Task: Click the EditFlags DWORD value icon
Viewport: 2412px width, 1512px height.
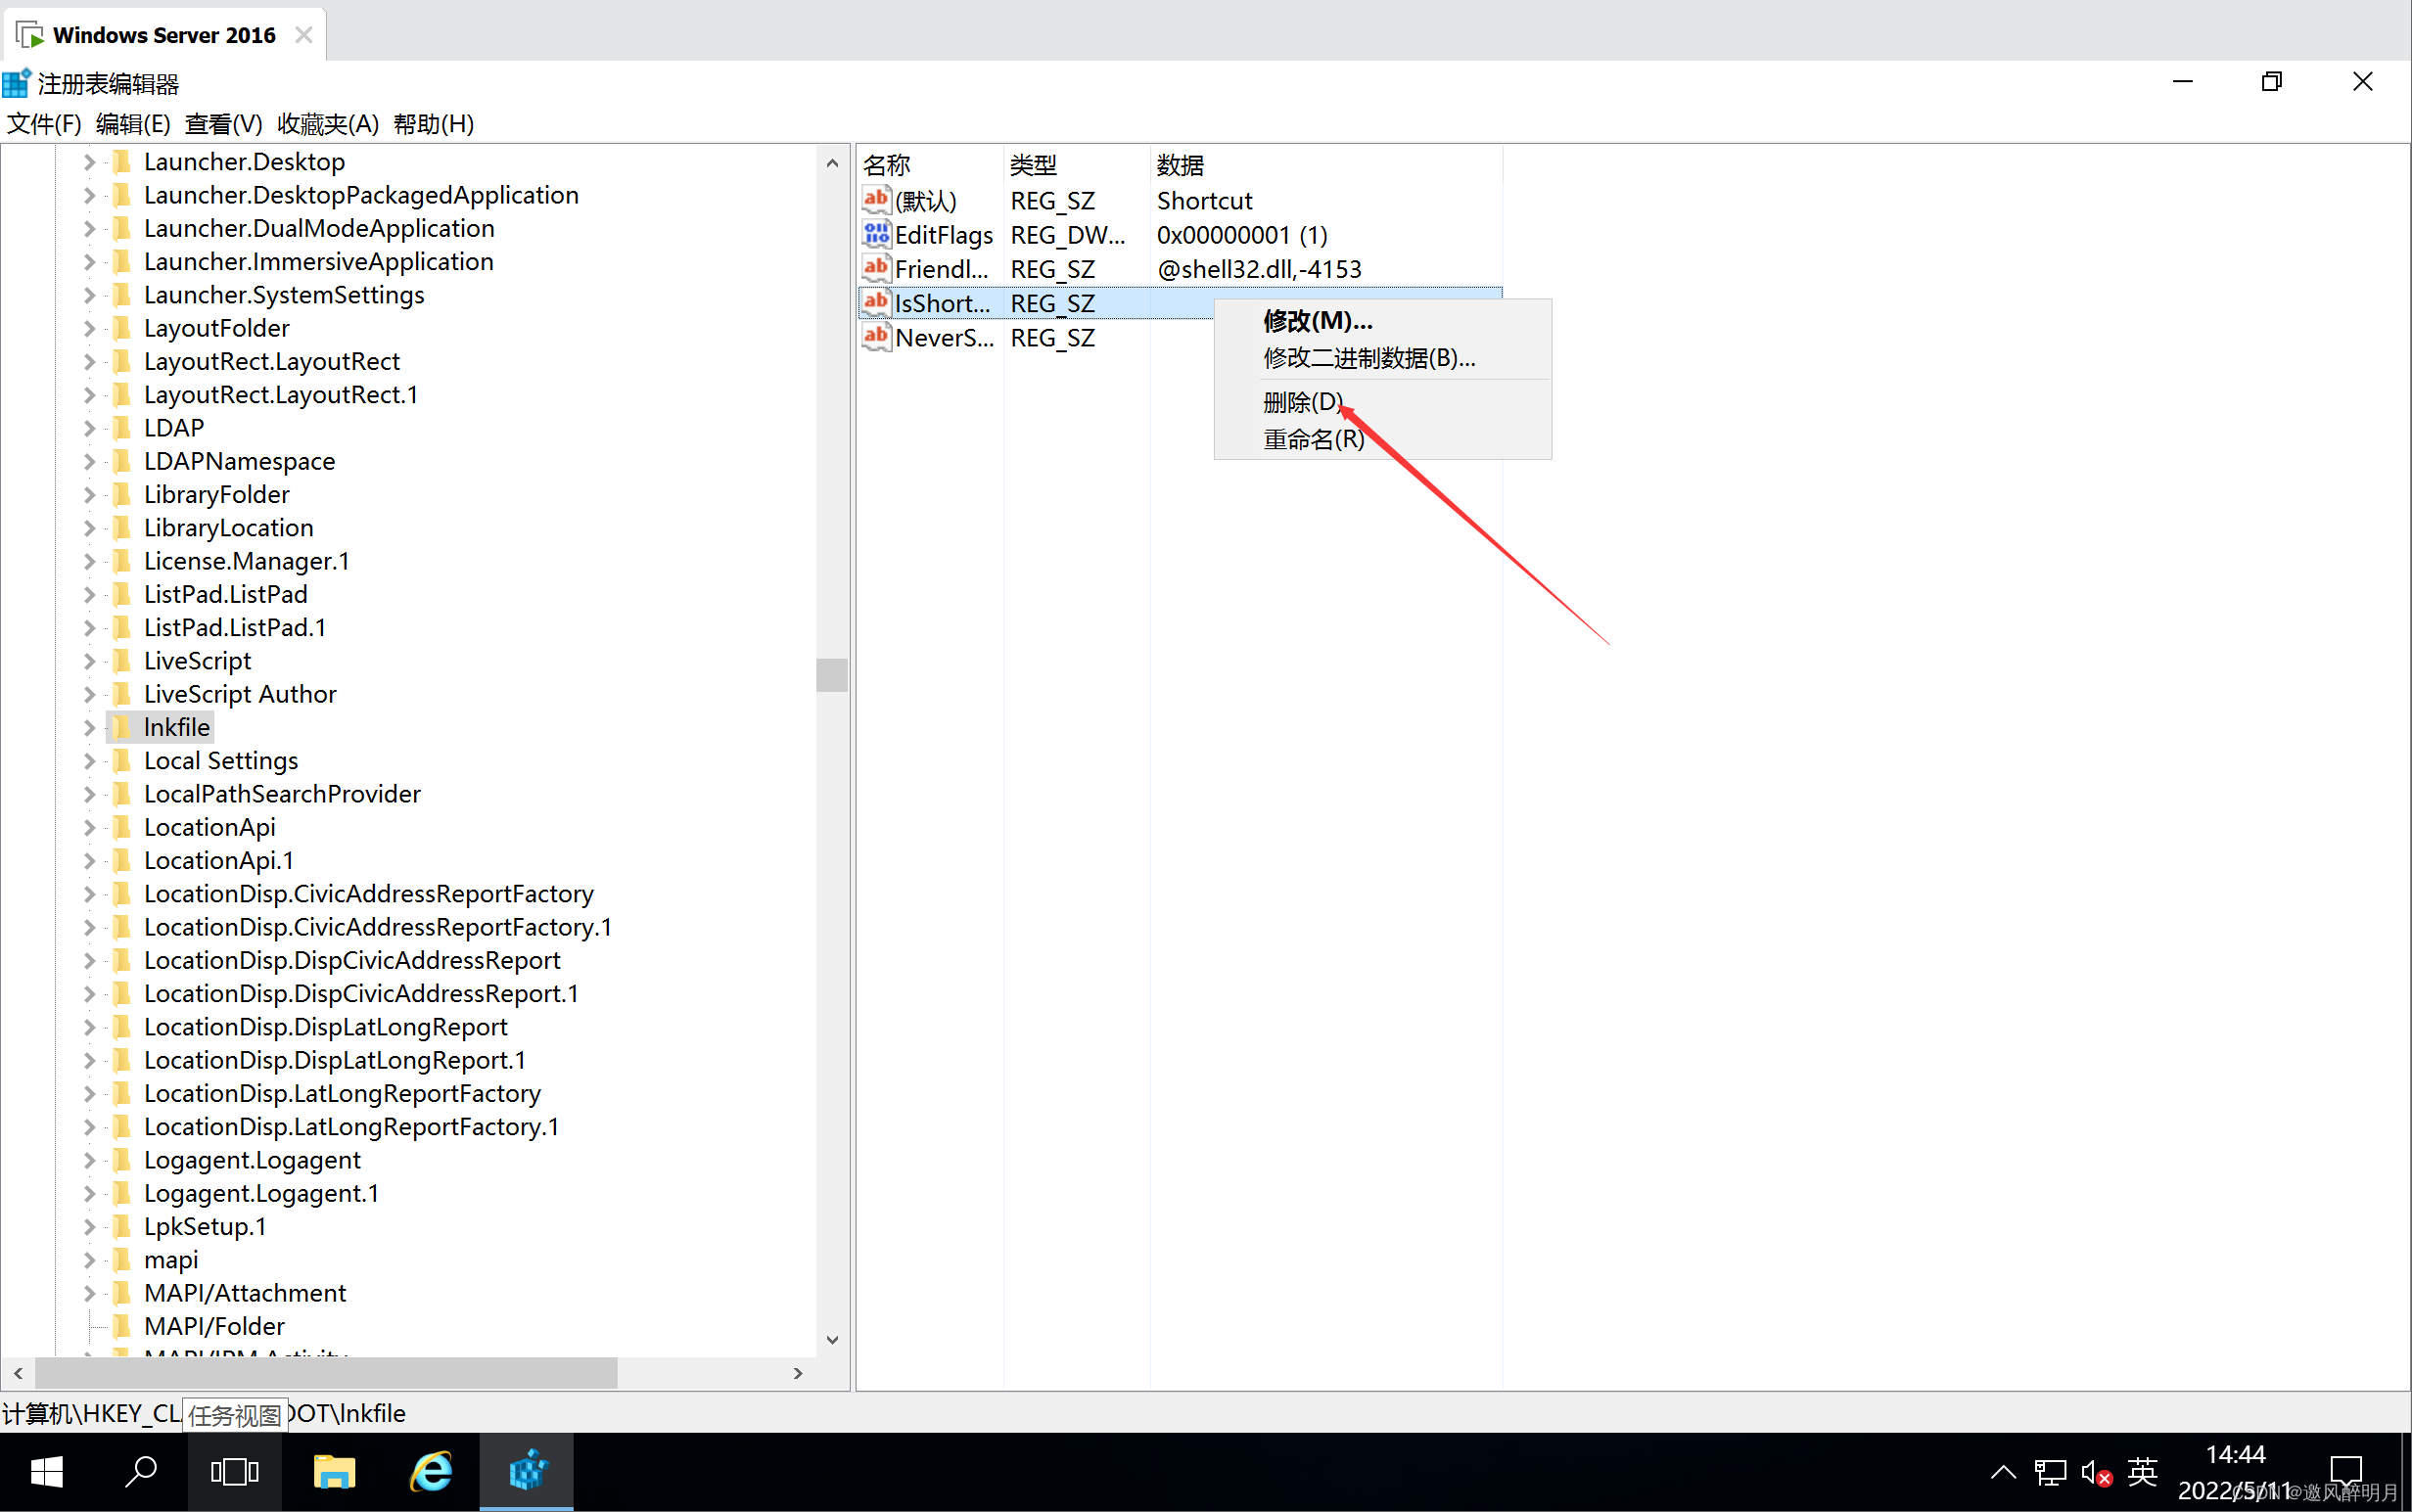Action: (876, 234)
